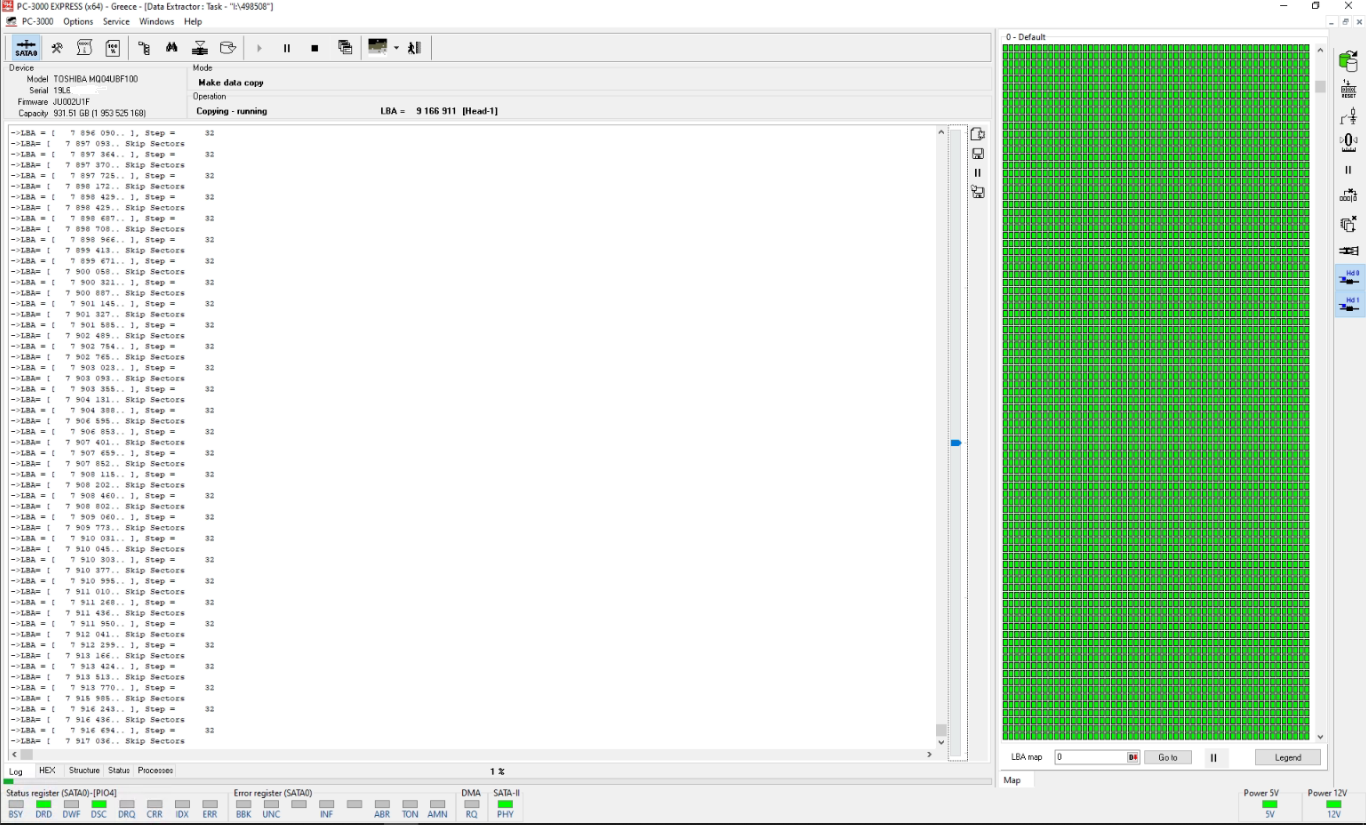Screen dimensions: 1366x825
Task: Save the log using floppy icon
Action: [978, 153]
